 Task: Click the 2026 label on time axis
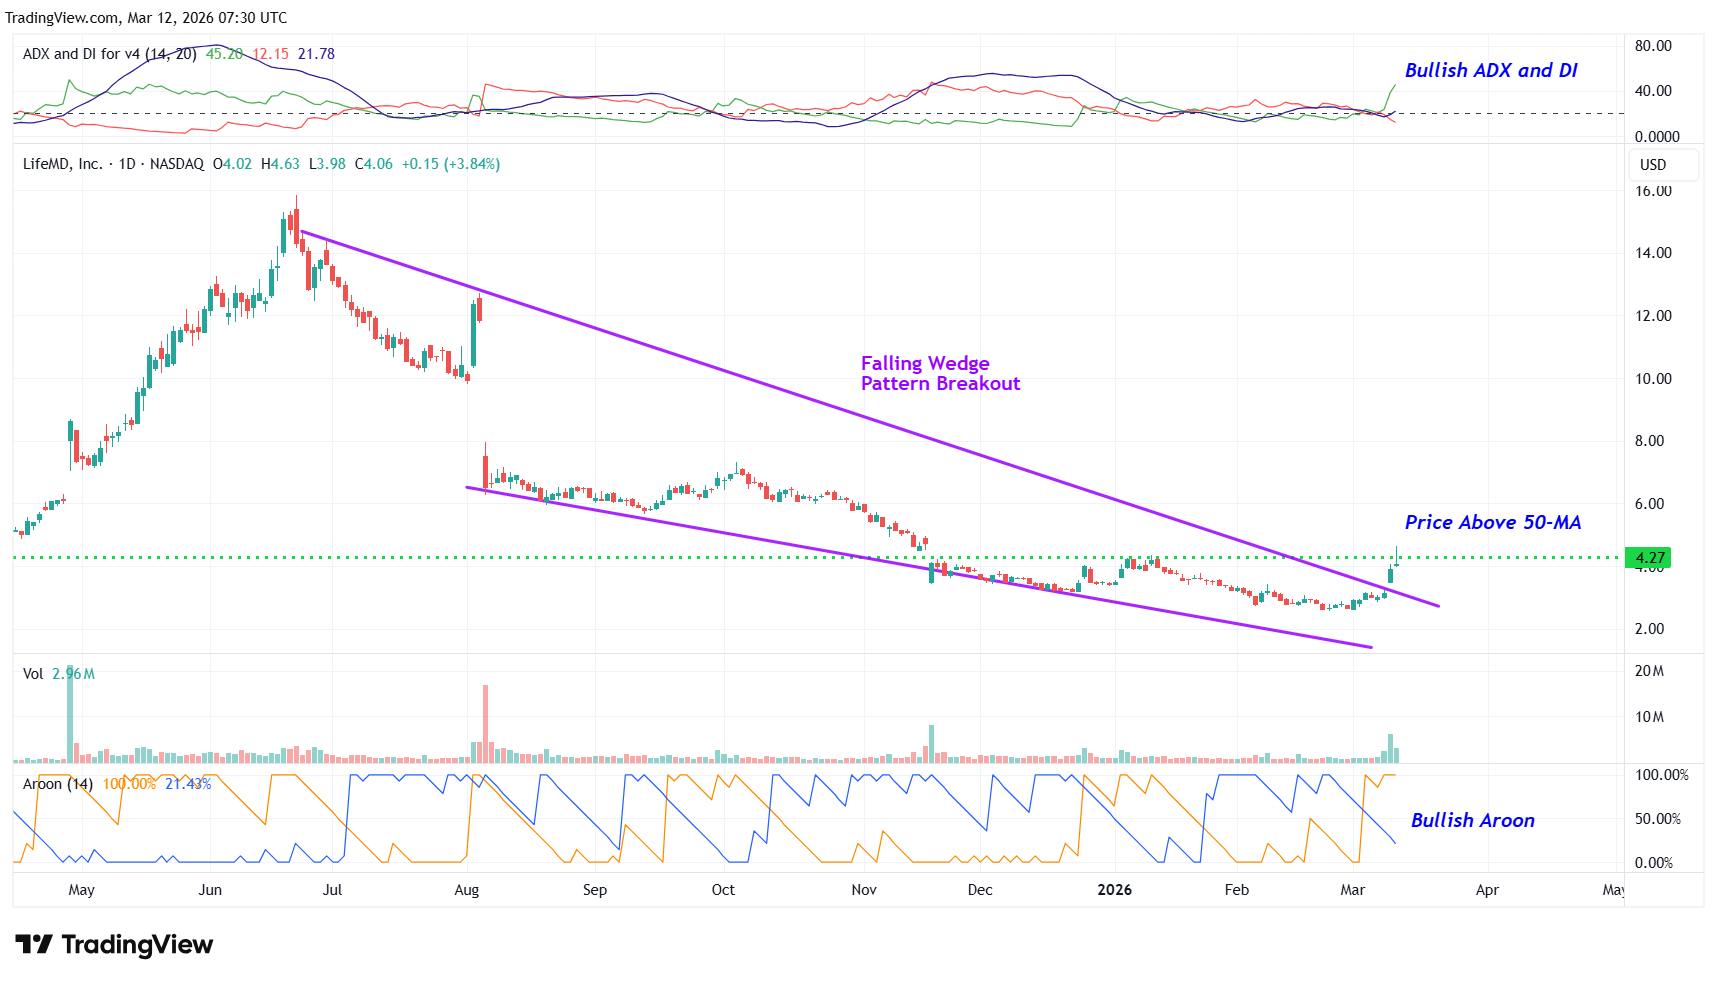point(1114,890)
